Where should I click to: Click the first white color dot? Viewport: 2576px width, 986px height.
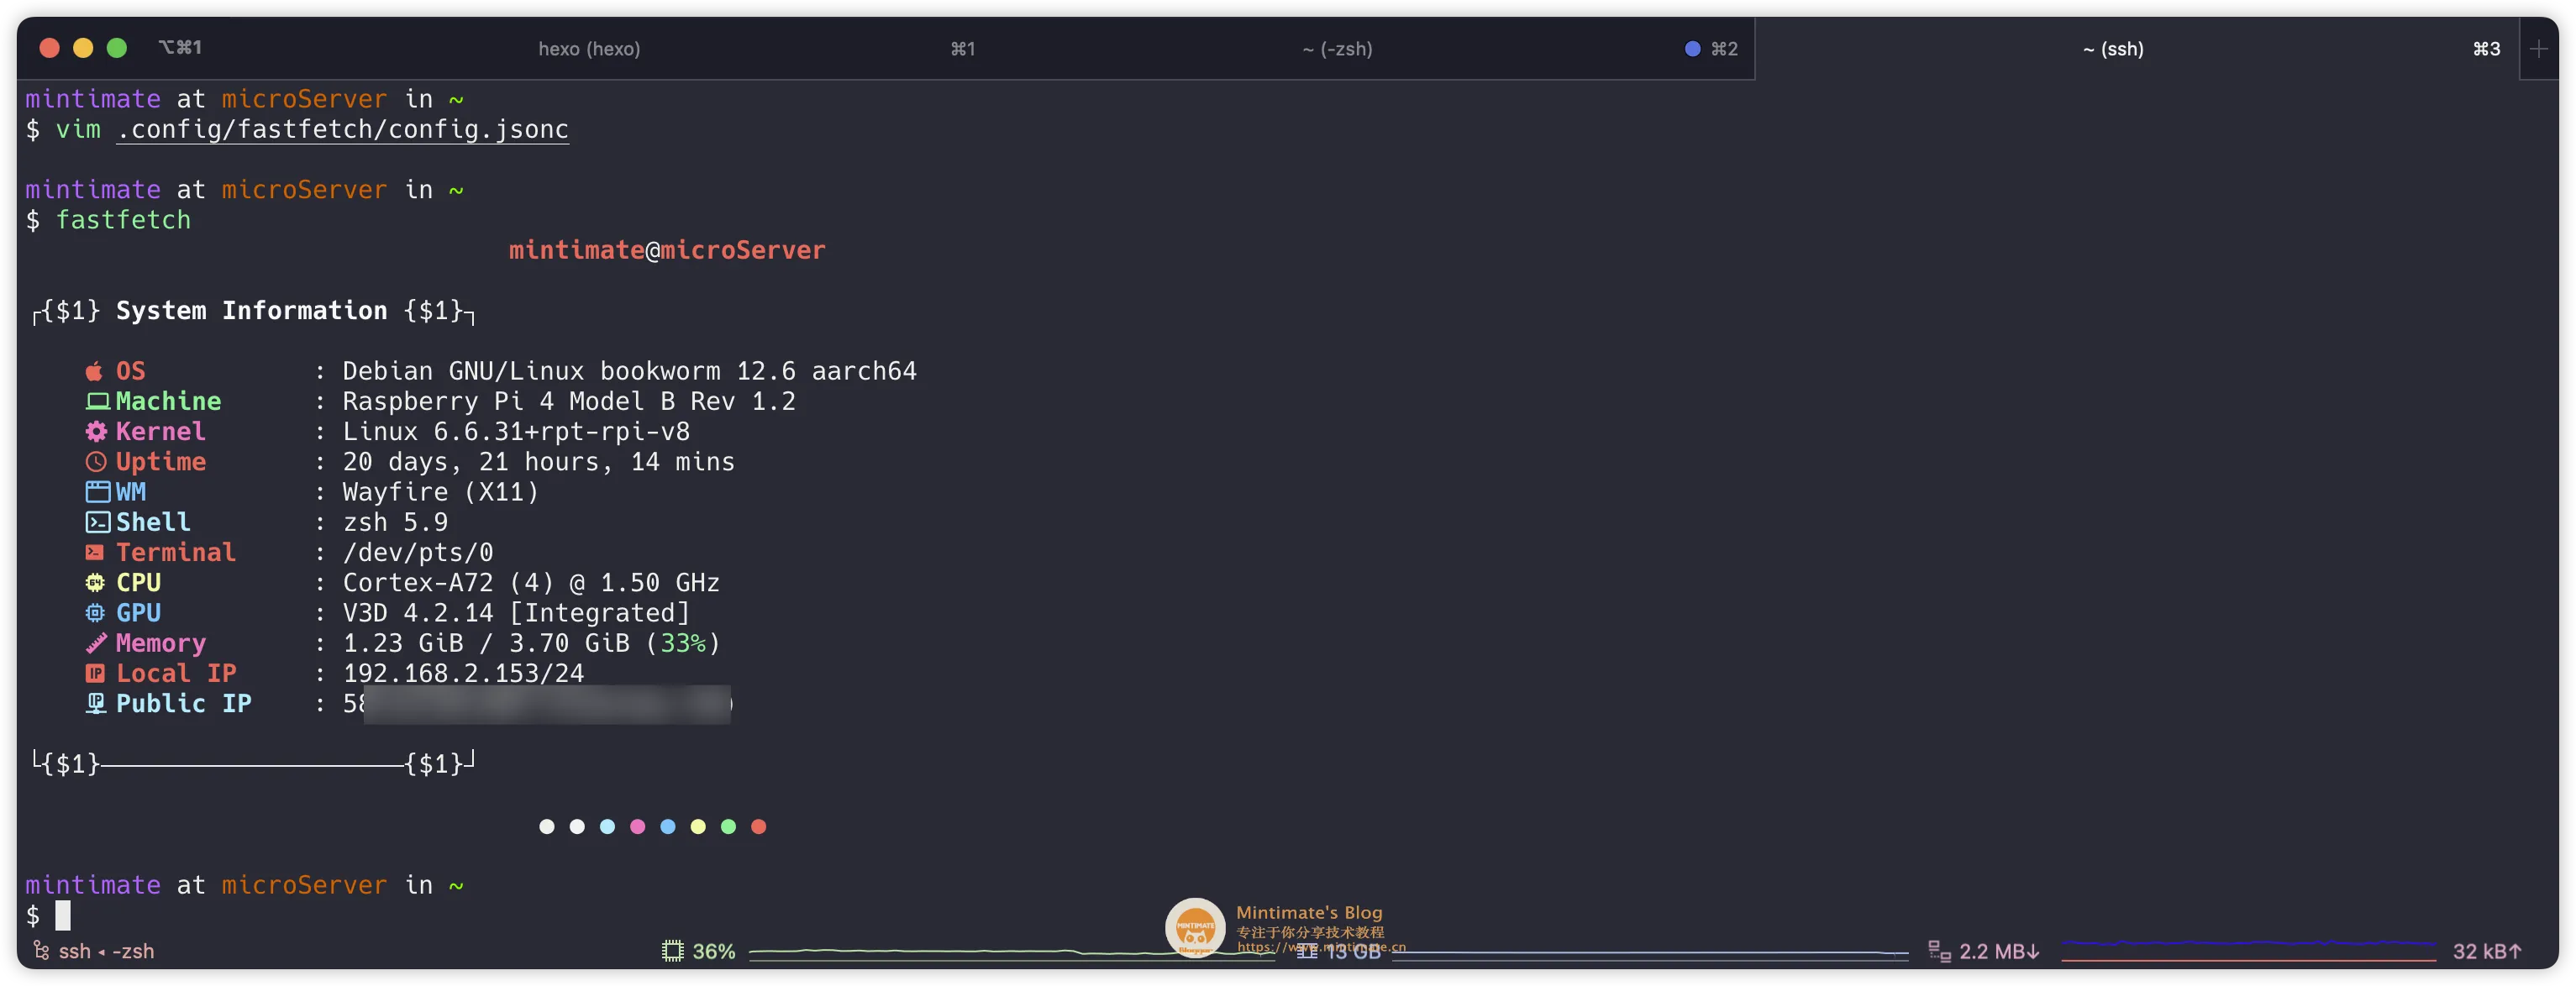(x=547, y=826)
